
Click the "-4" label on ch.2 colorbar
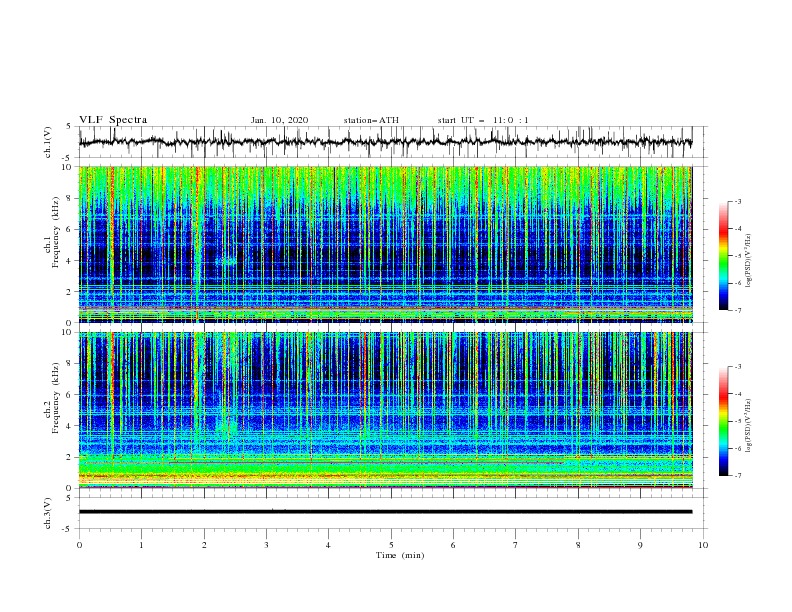pyautogui.click(x=737, y=394)
